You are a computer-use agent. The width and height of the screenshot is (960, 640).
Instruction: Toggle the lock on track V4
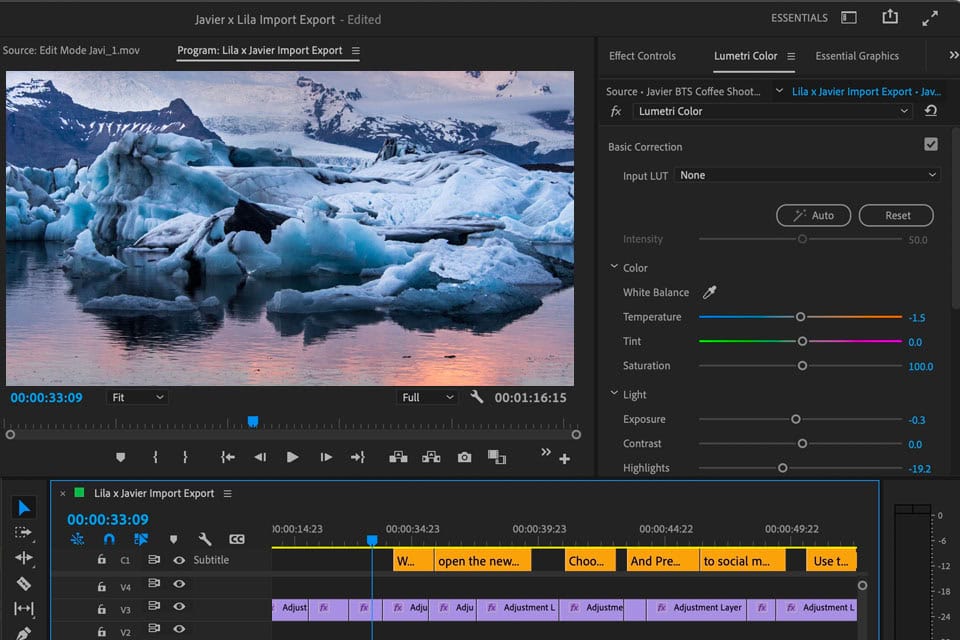click(101, 586)
